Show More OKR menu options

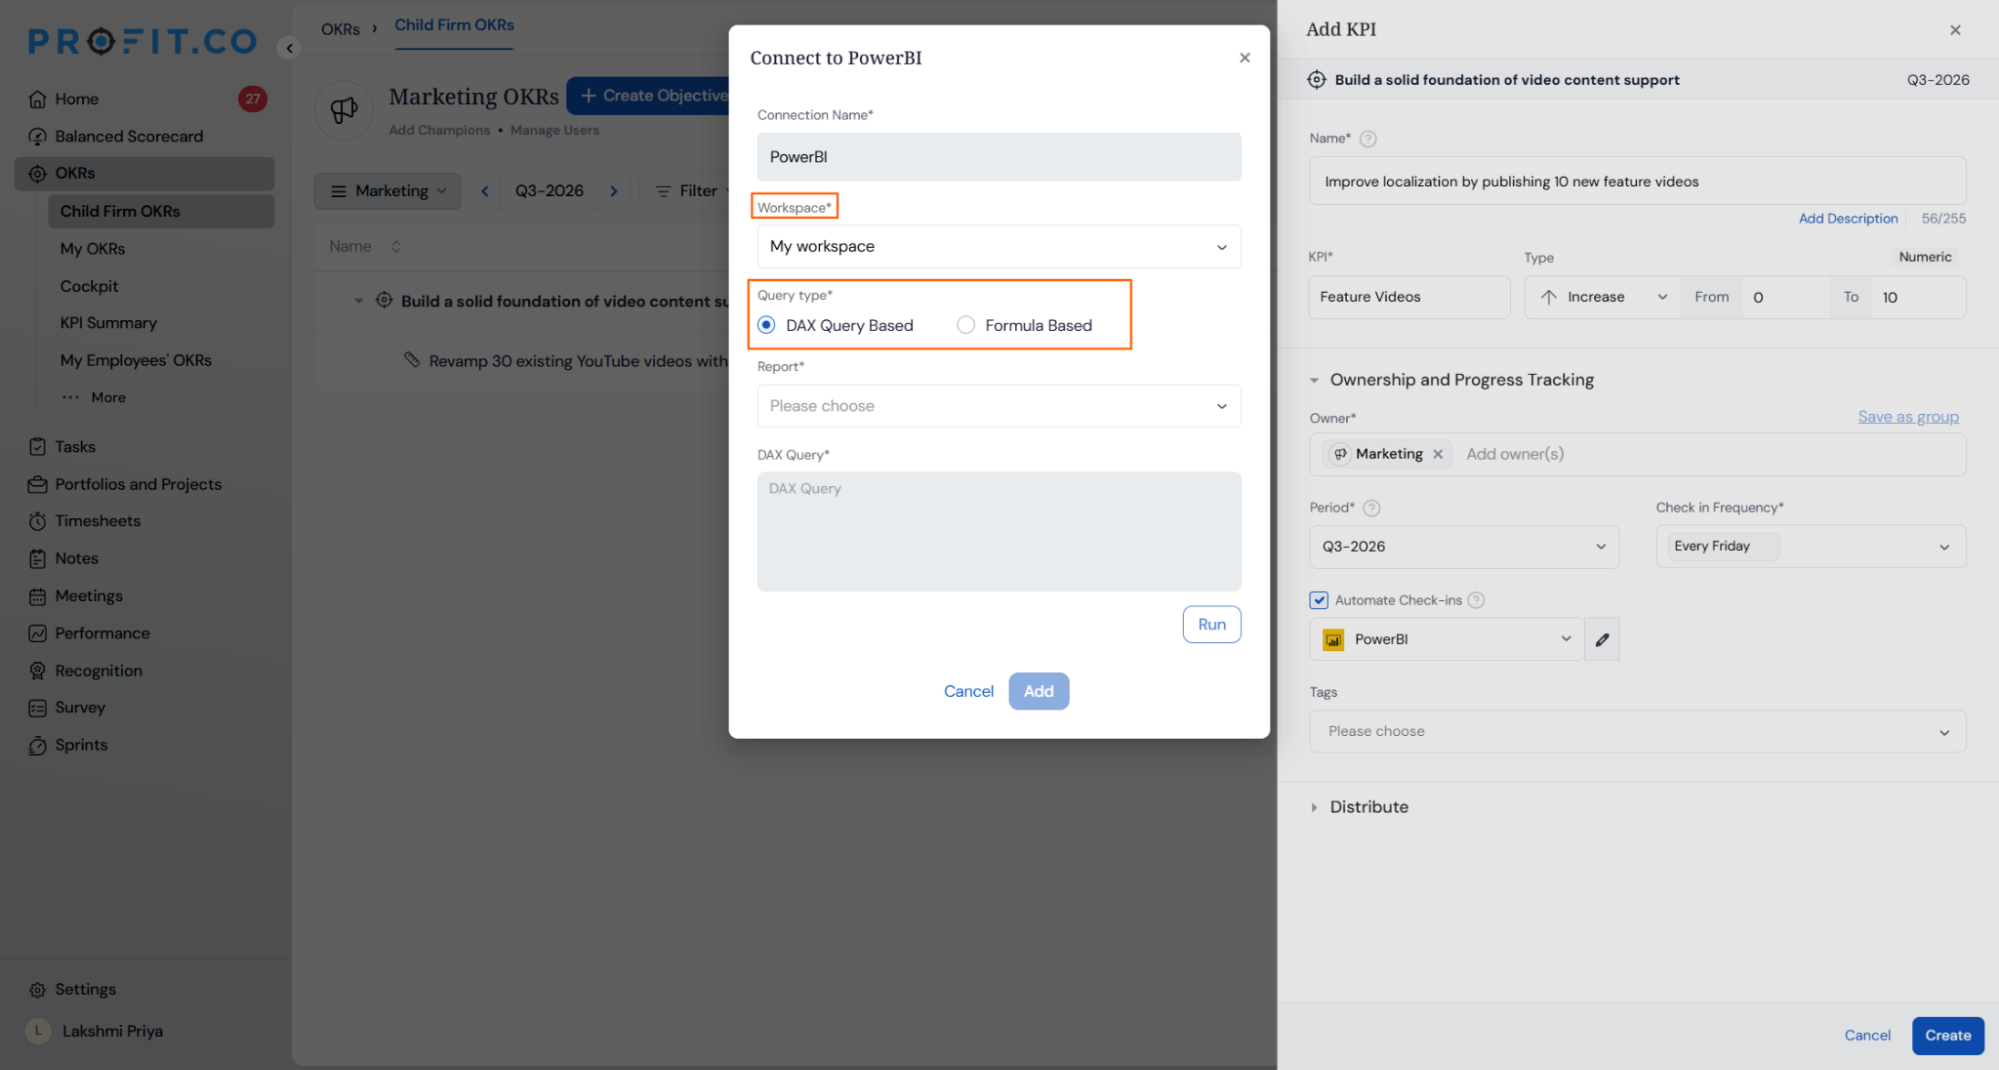pos(94,398)
